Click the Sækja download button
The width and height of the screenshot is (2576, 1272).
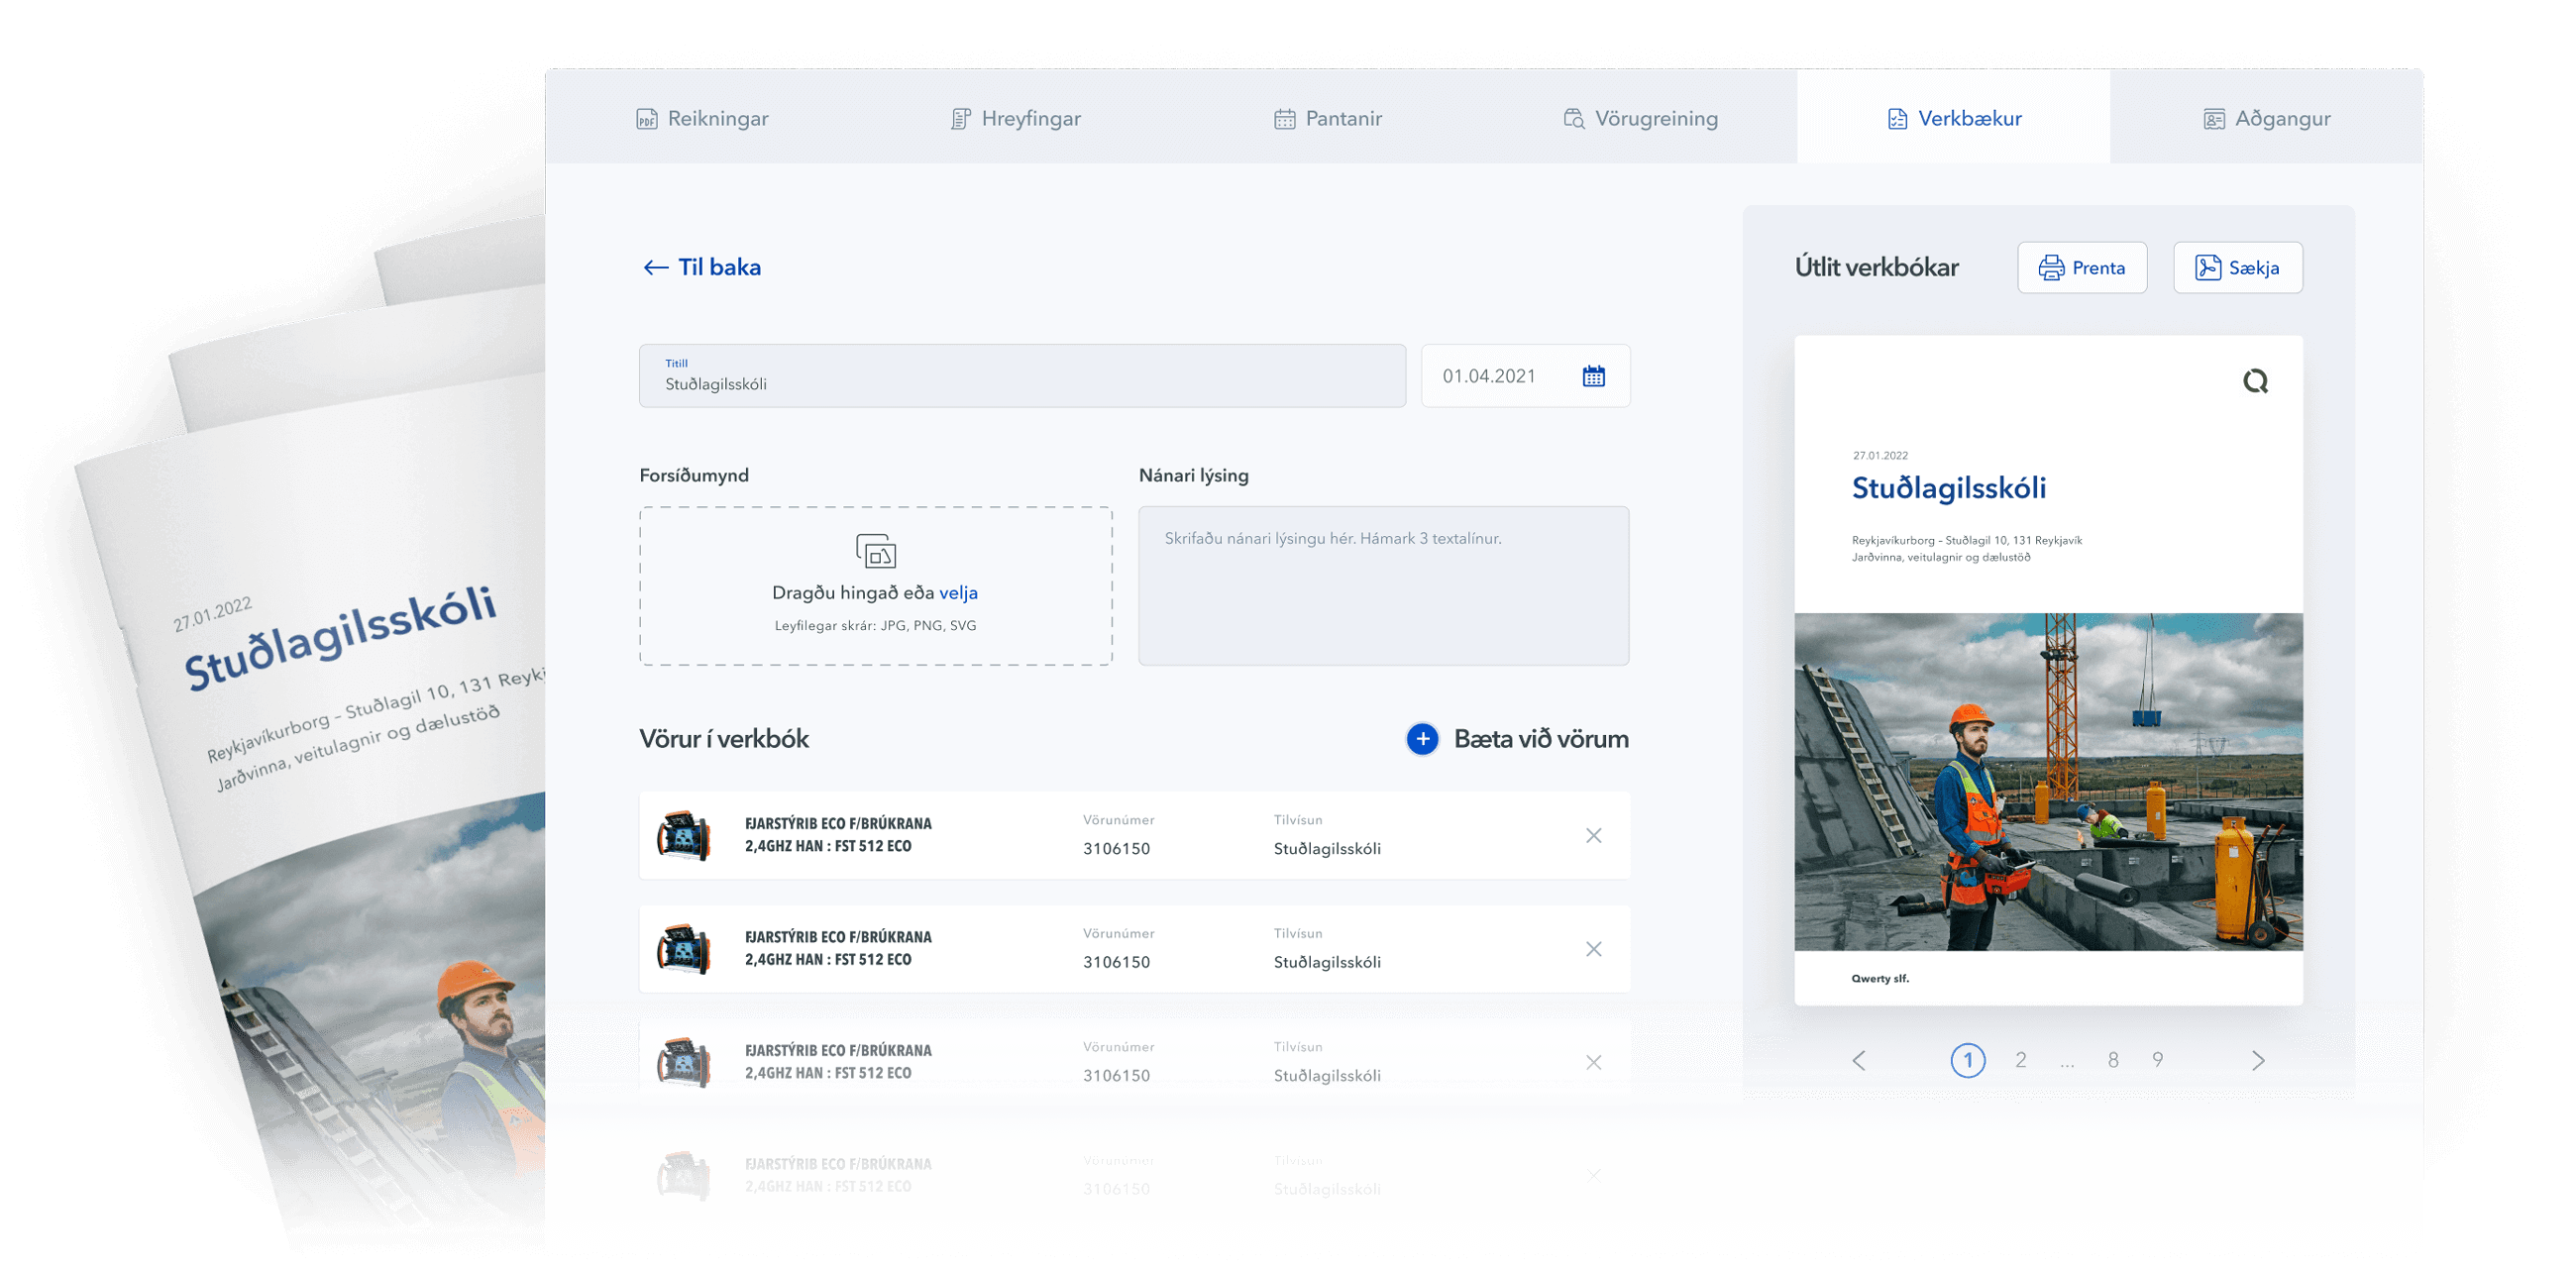[2237, 267]
